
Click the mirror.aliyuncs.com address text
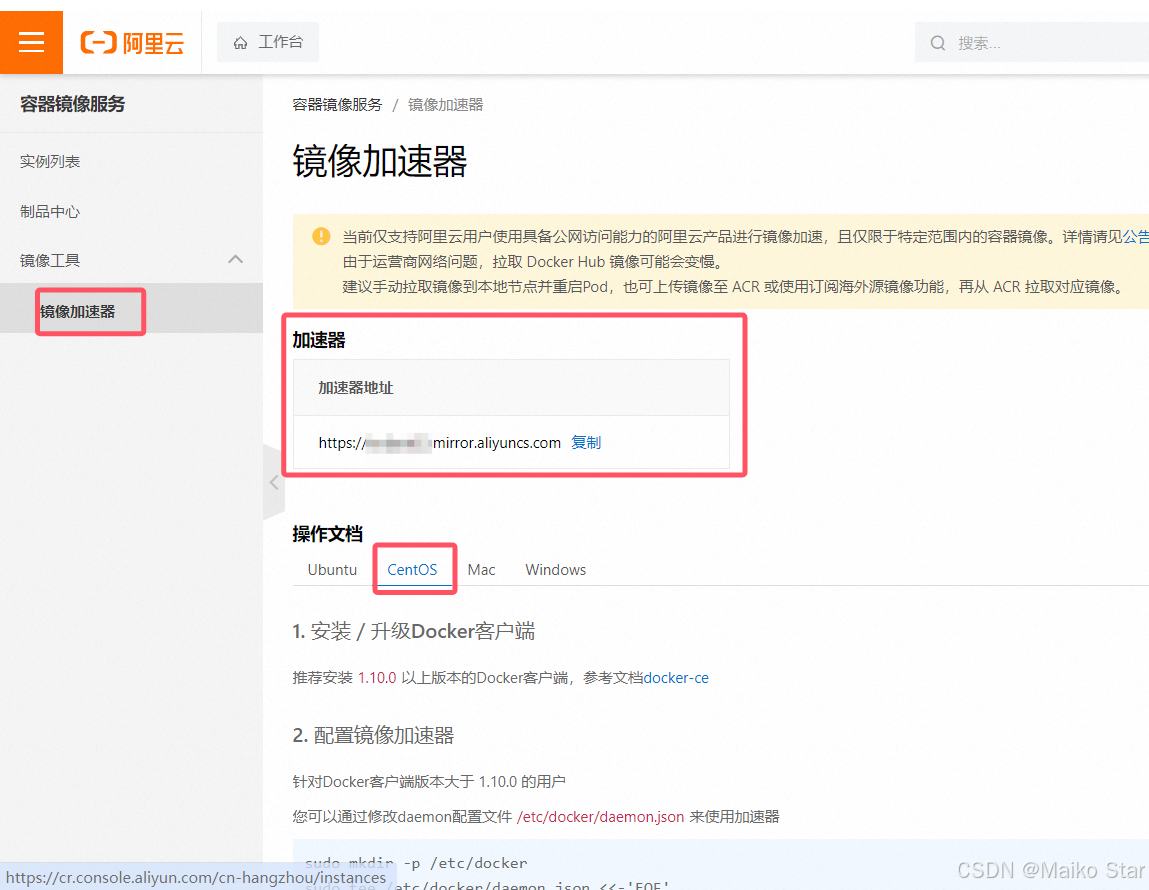(440, 442)
